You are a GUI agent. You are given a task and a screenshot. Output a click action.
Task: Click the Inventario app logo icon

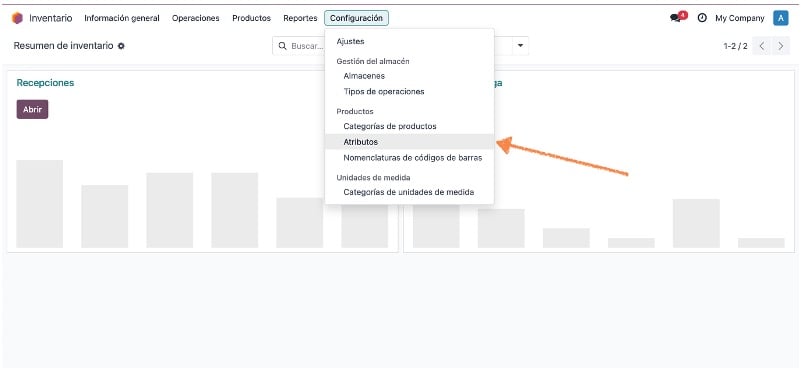click(17, 18)
